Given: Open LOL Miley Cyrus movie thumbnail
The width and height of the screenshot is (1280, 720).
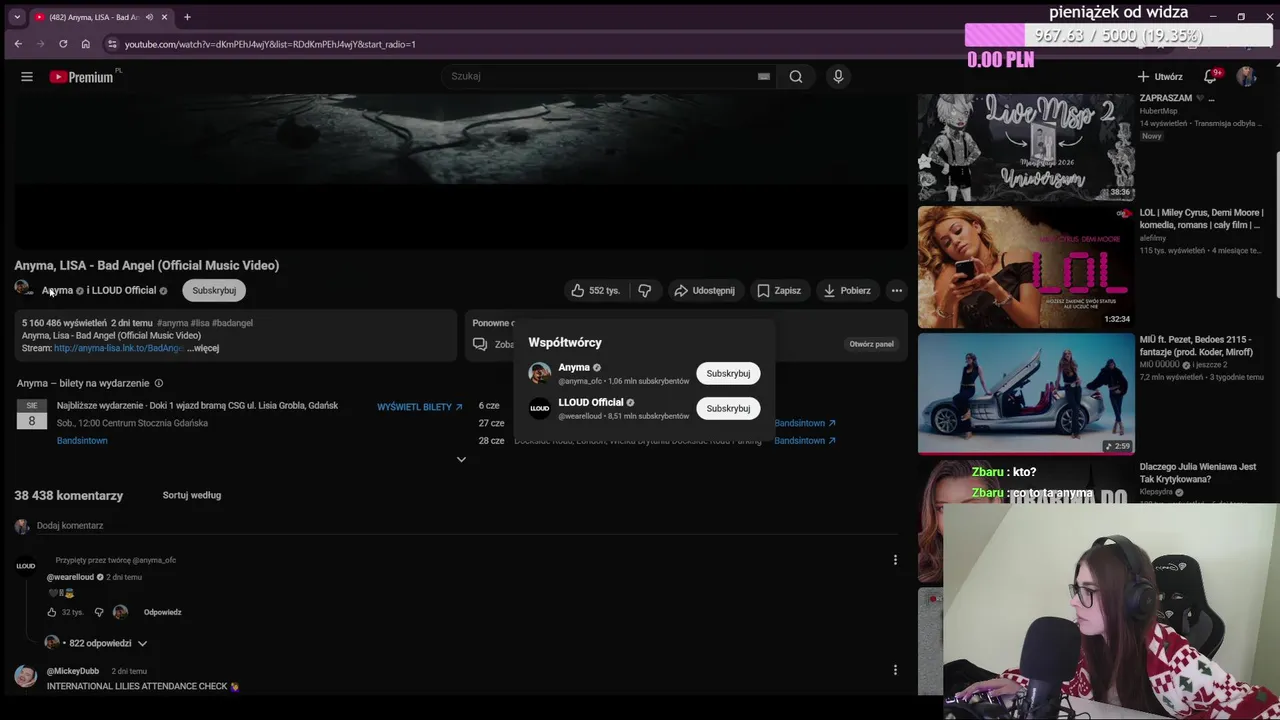Looking at the screenshot, I should coord(1026,267).
